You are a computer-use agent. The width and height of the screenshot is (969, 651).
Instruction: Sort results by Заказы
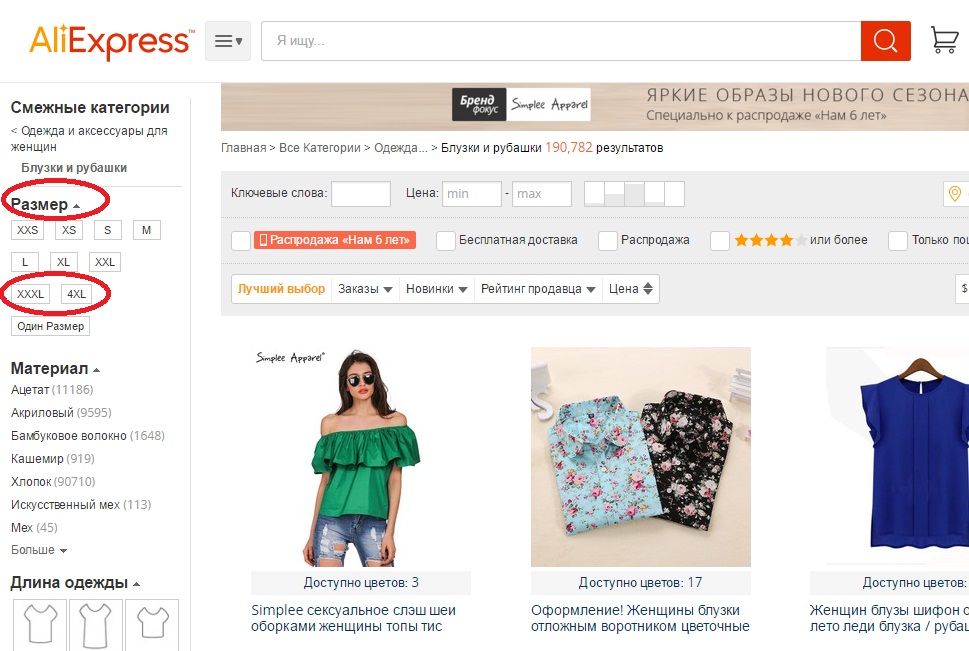[x=365, y=289]
